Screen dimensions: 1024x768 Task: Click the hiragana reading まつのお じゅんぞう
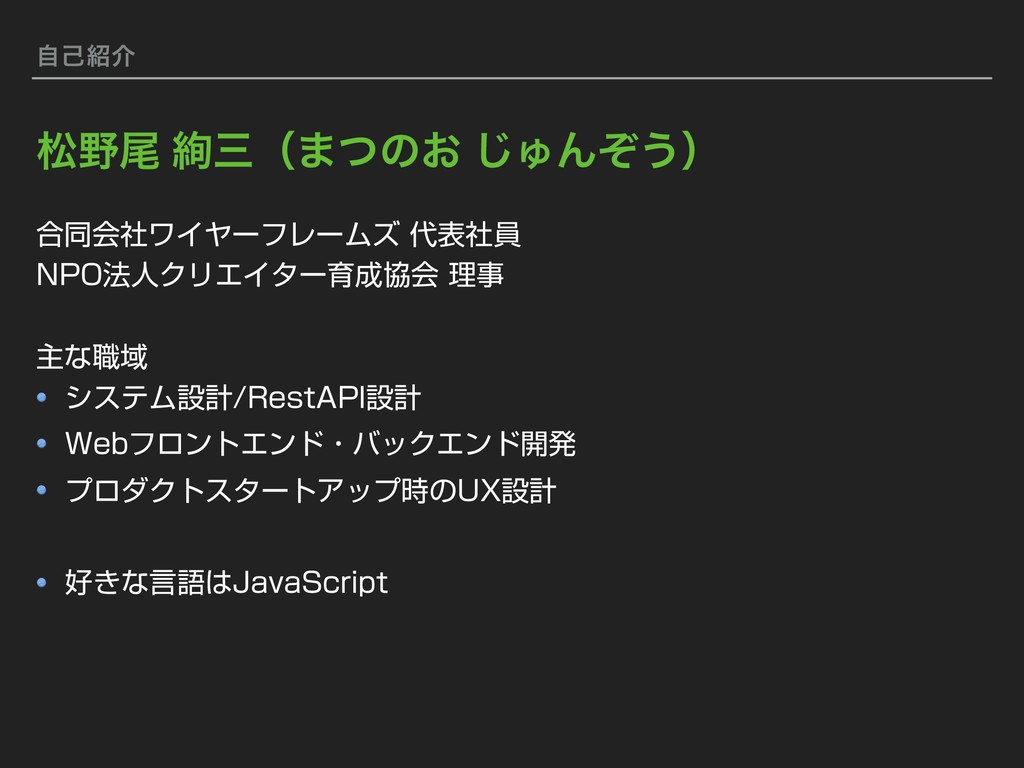pos(487,151)
